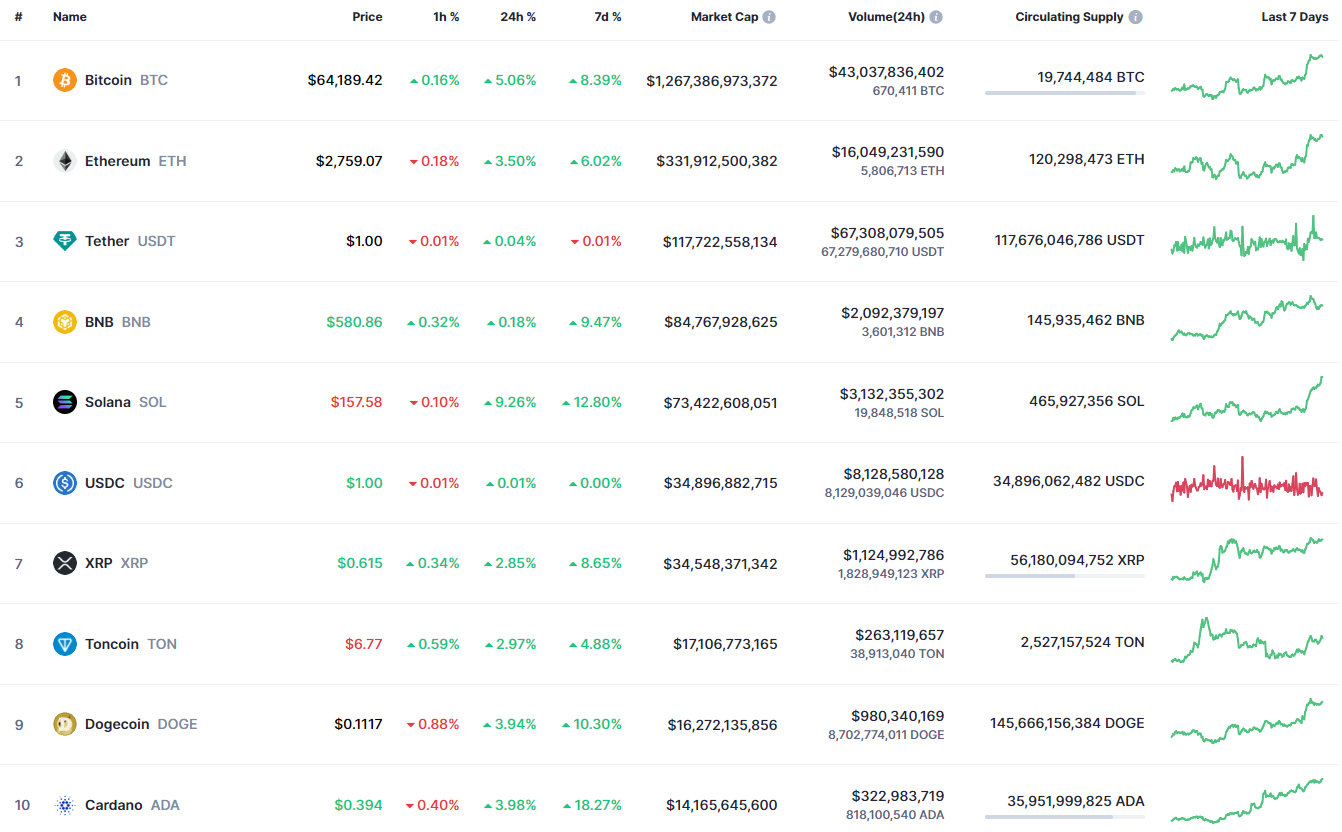The width and height of the screenshot is (1342, 832).
Task: Sort by the 24h % column header
Action: coord(518,17)
